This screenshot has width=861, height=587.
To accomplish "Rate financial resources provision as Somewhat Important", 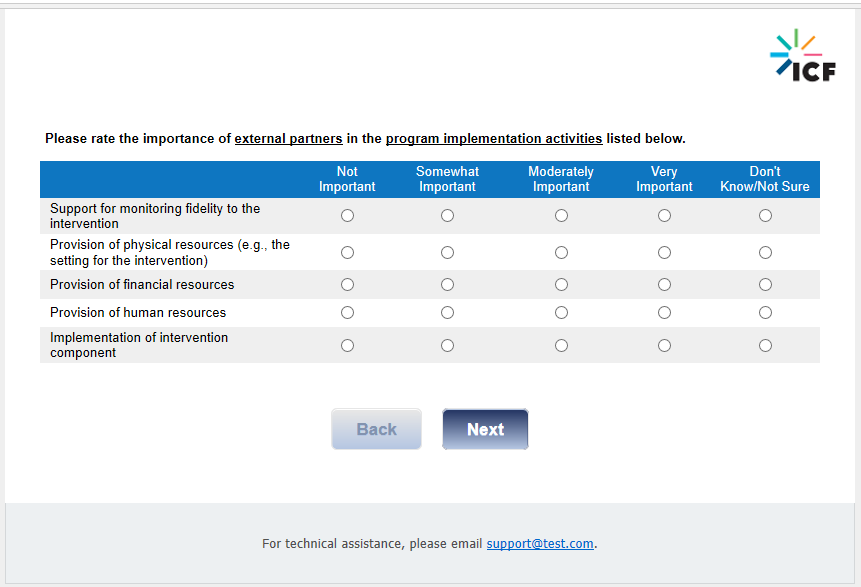I will click(447, 285).
